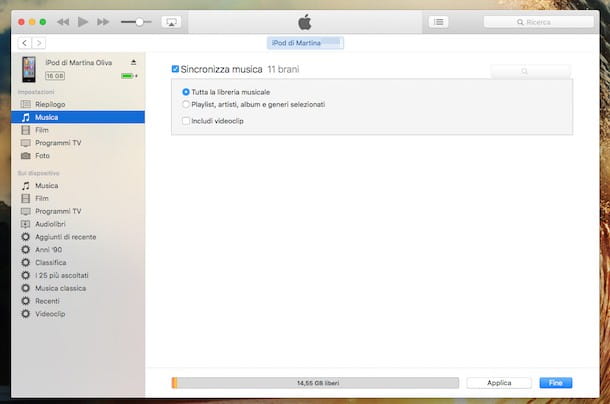Image resolution: width=610 pixels, height=404 pixels.
Task: Click the Ricerca search field
Action: point(538,22)
